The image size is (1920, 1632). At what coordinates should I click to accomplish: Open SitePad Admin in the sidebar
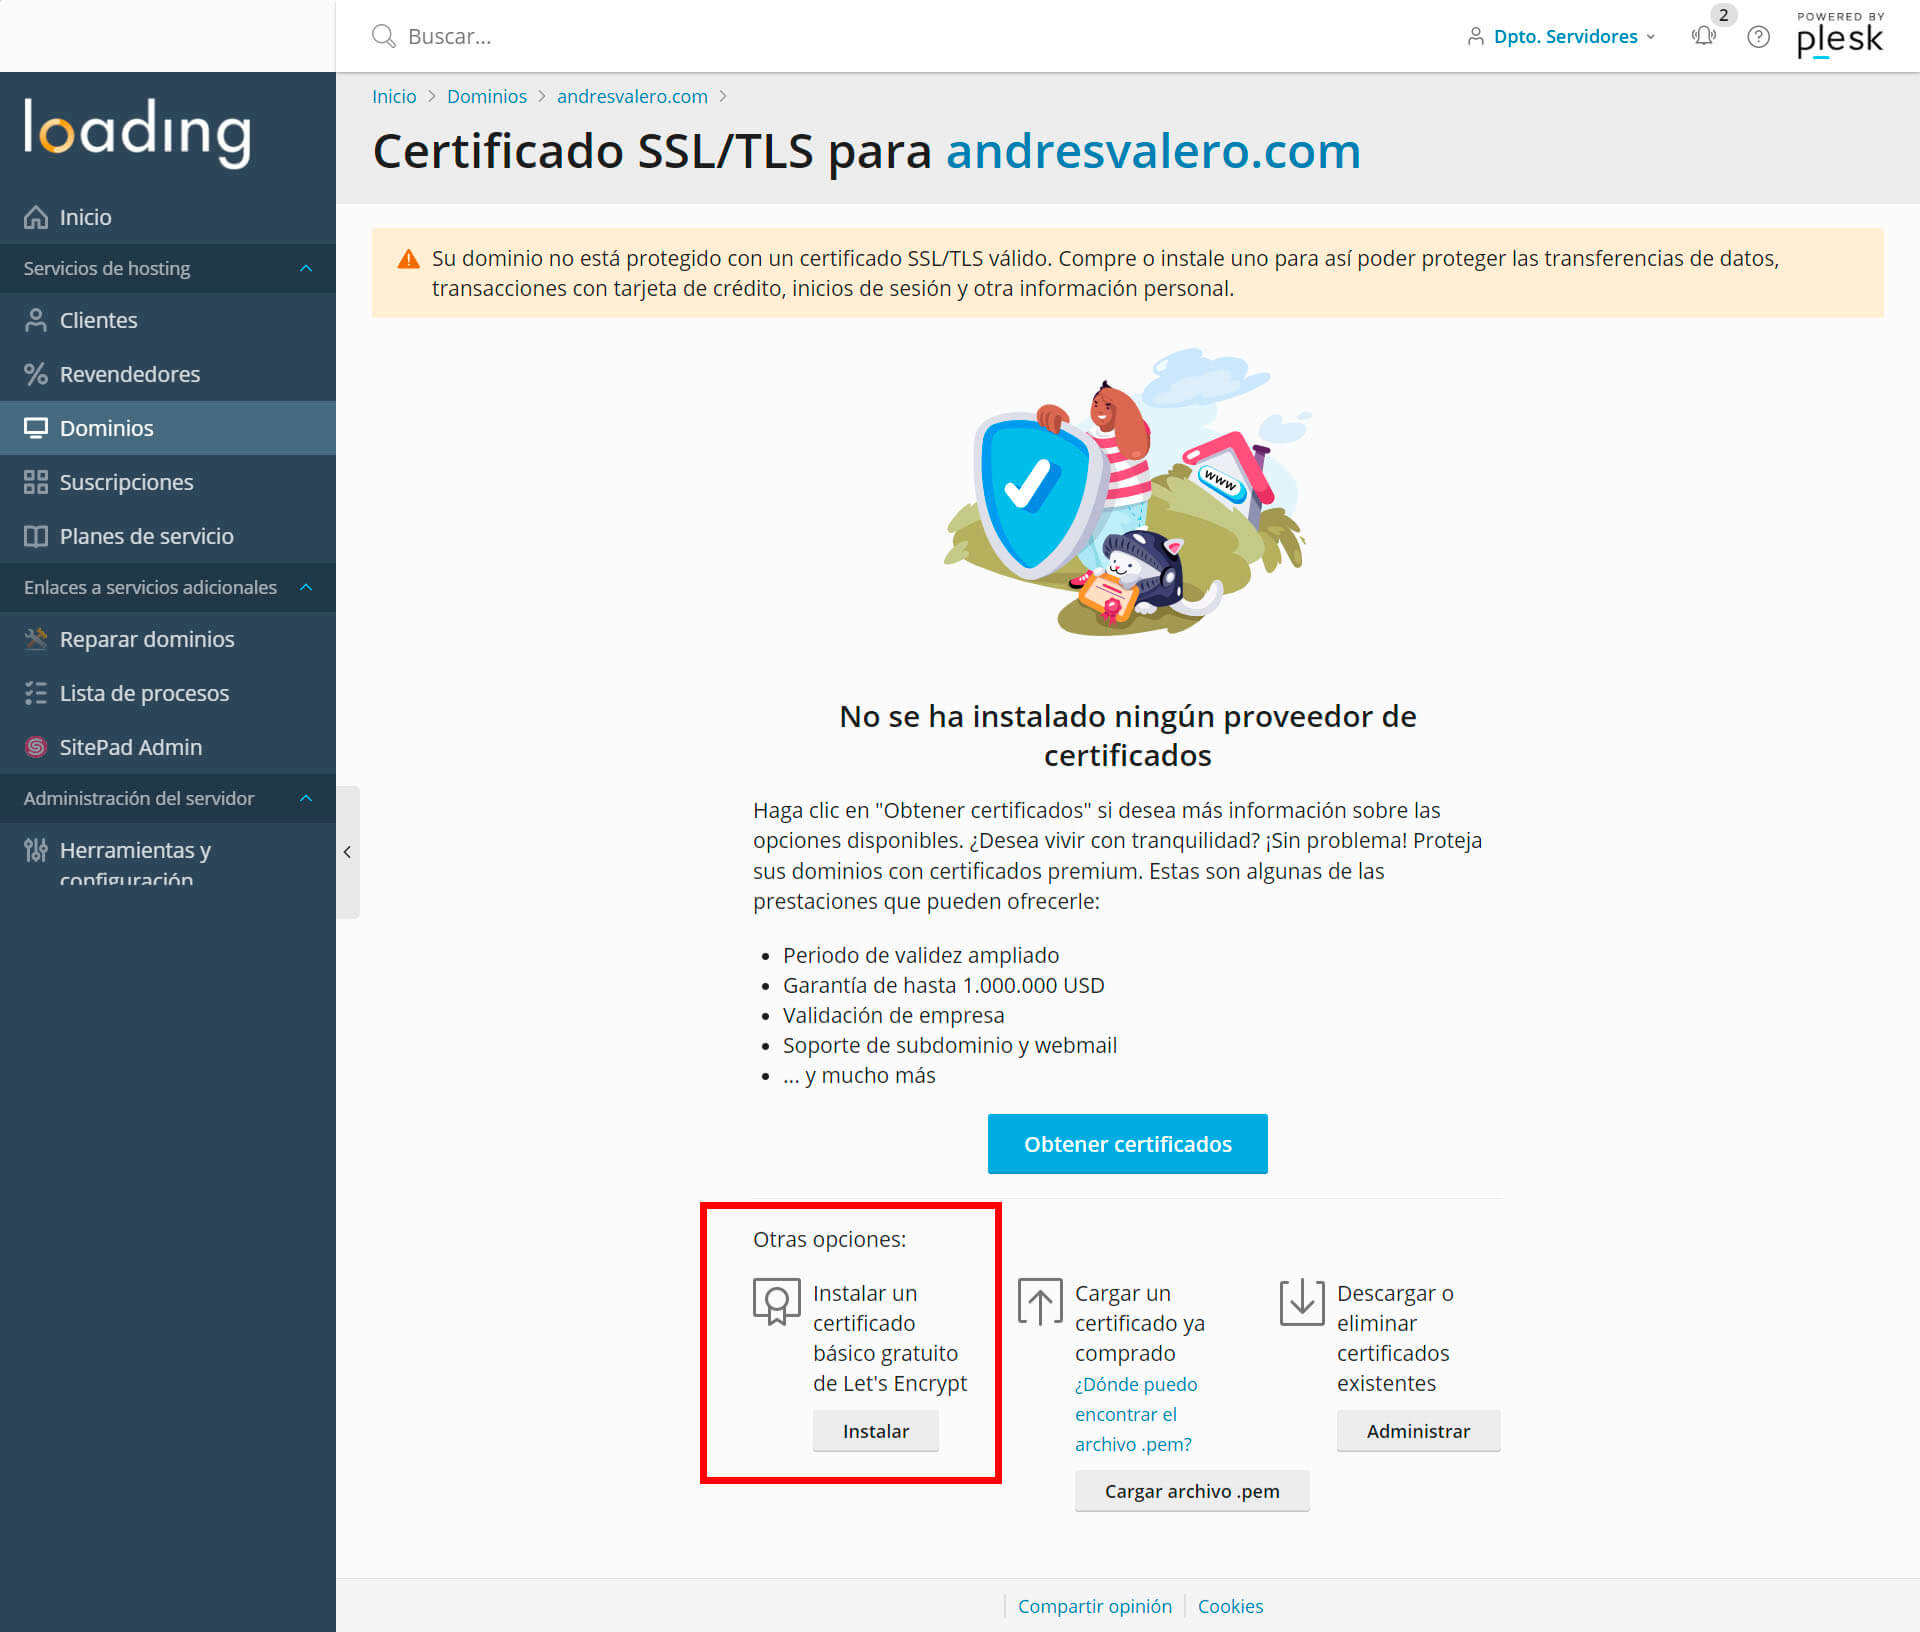[168, 747]
